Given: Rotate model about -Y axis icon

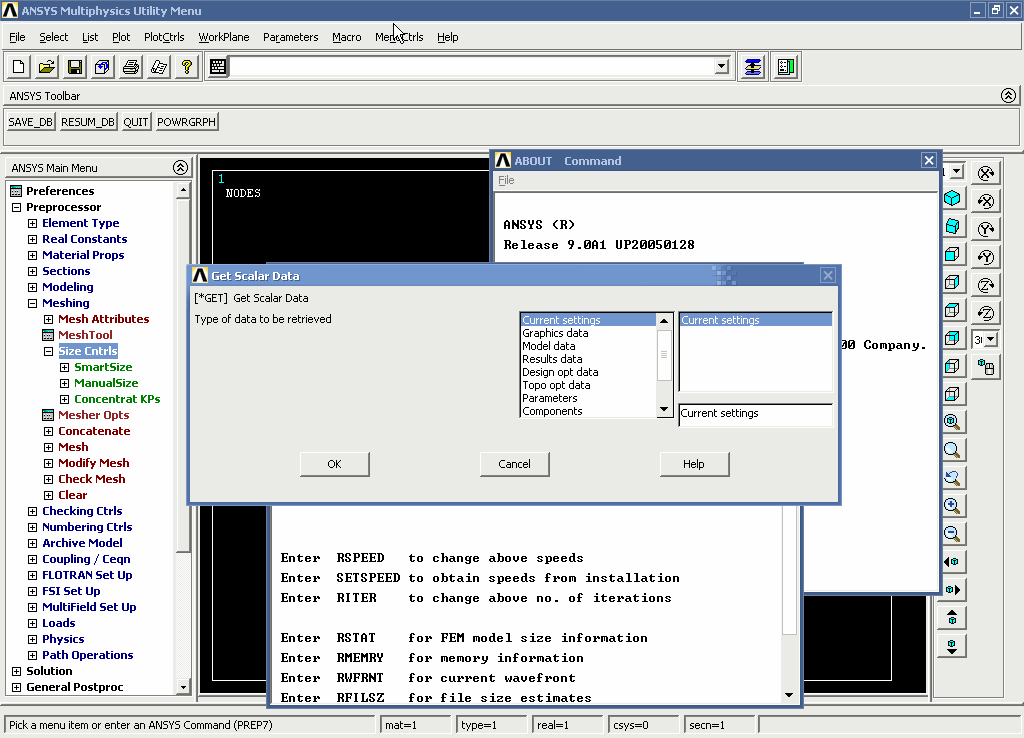Looking at the screenshot, I should click(985, 257).
